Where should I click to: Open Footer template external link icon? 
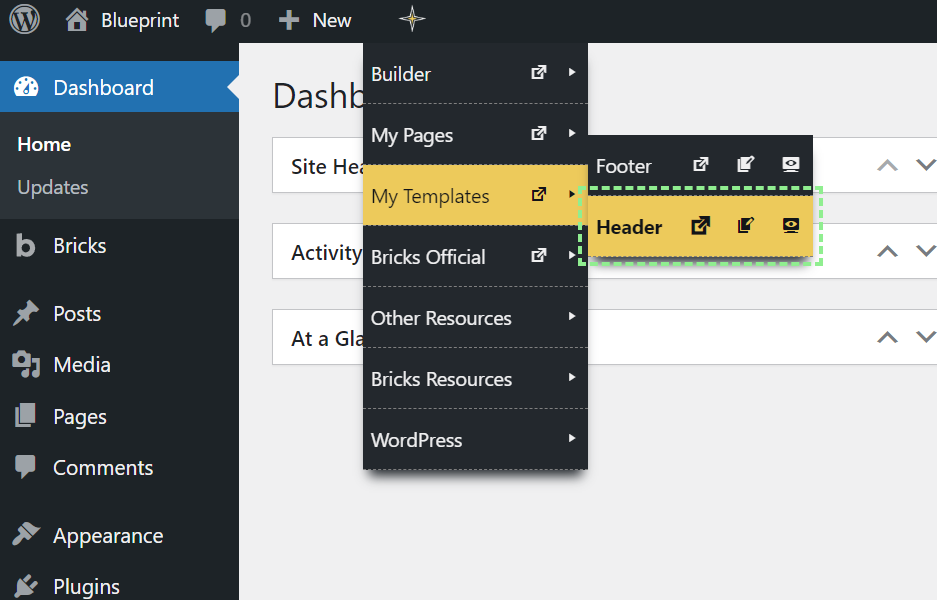click(701, 165)
